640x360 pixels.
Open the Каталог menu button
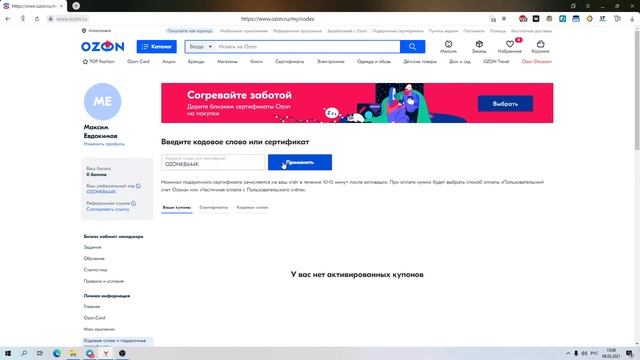[157, 47]
